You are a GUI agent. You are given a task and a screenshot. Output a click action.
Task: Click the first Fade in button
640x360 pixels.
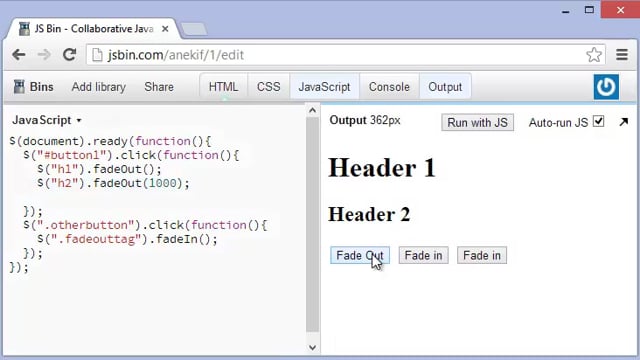click(423, 256)
